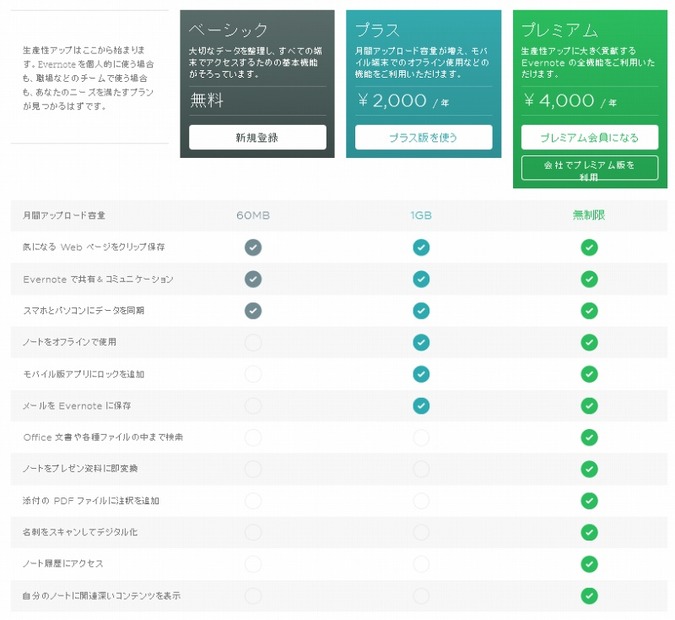This screenshot has height=620, width=675.
Task: Click the Evernote で共有 & コミュニケーション label
Action: [x=98, y=279]
